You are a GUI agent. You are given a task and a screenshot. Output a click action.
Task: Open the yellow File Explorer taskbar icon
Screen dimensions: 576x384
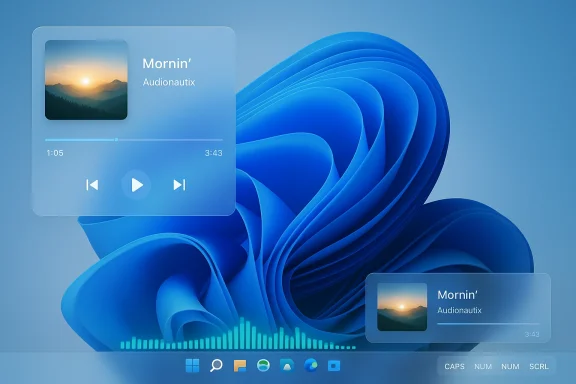240,366
